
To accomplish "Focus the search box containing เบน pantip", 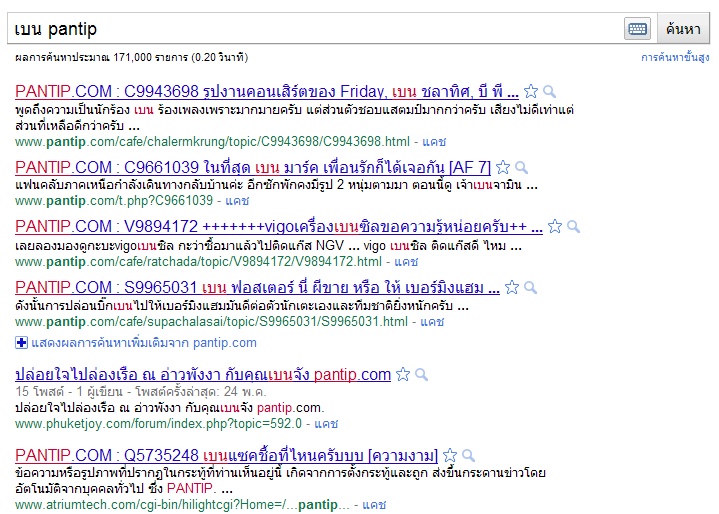I will [x=315, y=29].
